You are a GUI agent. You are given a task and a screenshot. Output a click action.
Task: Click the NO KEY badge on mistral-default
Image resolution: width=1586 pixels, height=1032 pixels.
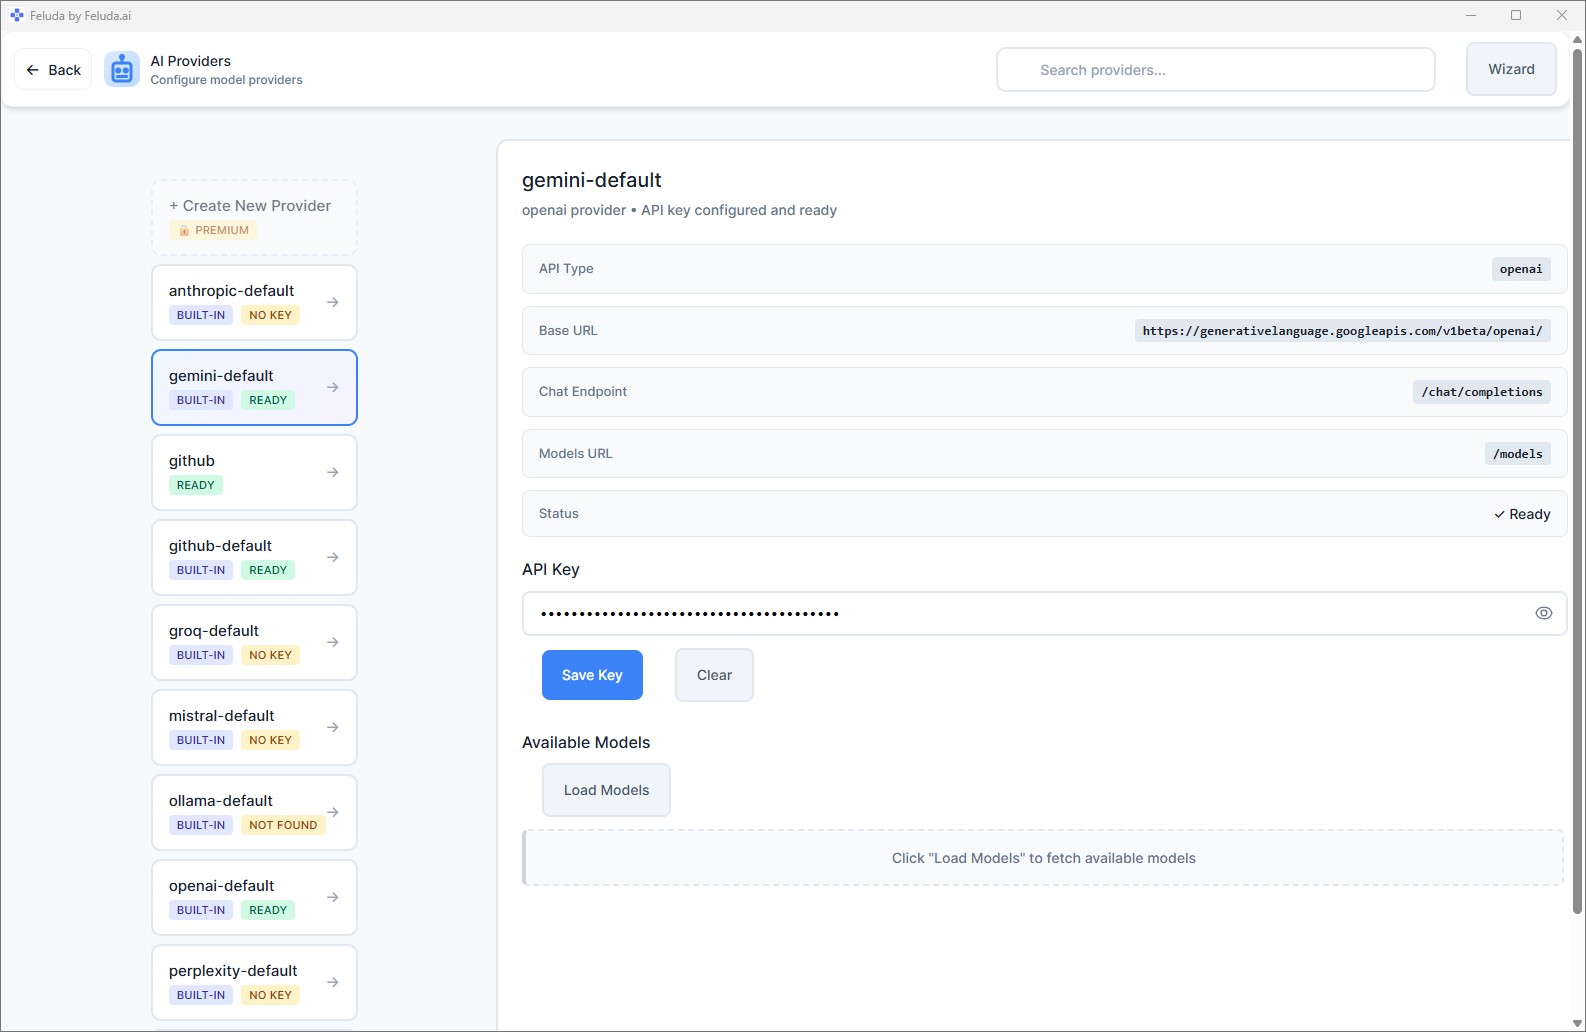click(x=270, y=740)
